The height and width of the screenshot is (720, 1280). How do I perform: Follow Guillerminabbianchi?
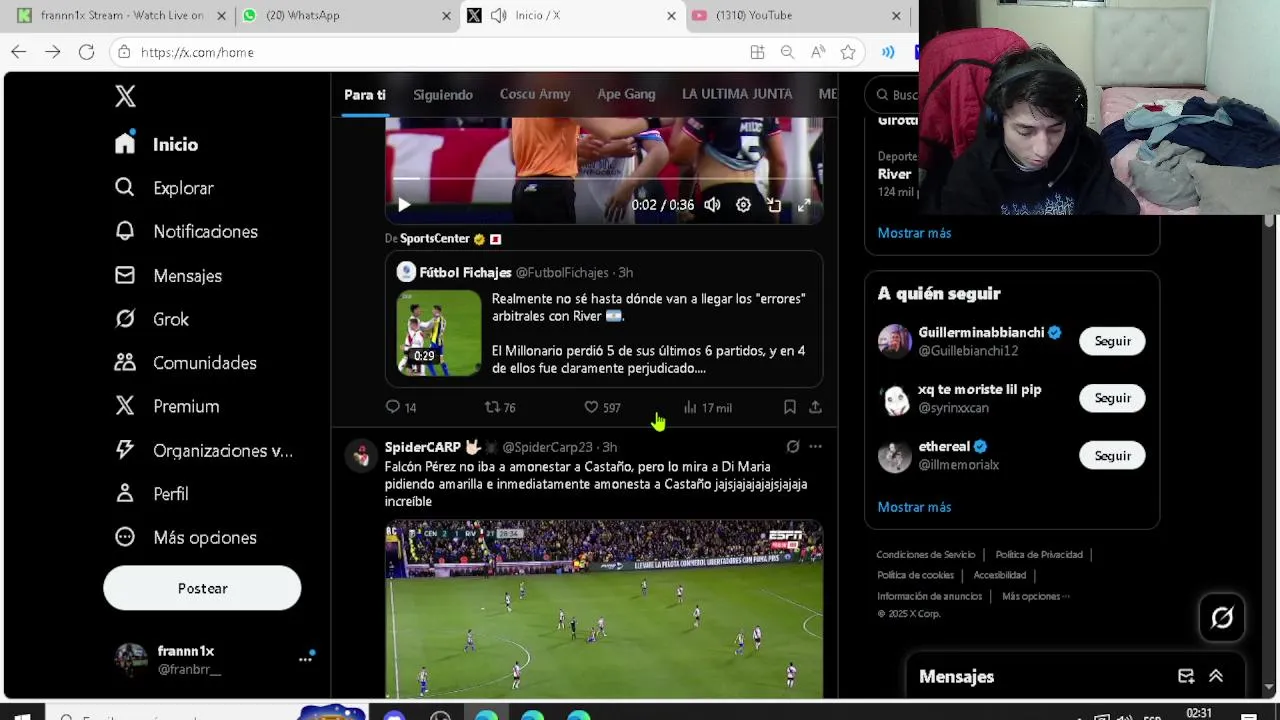1112,341
